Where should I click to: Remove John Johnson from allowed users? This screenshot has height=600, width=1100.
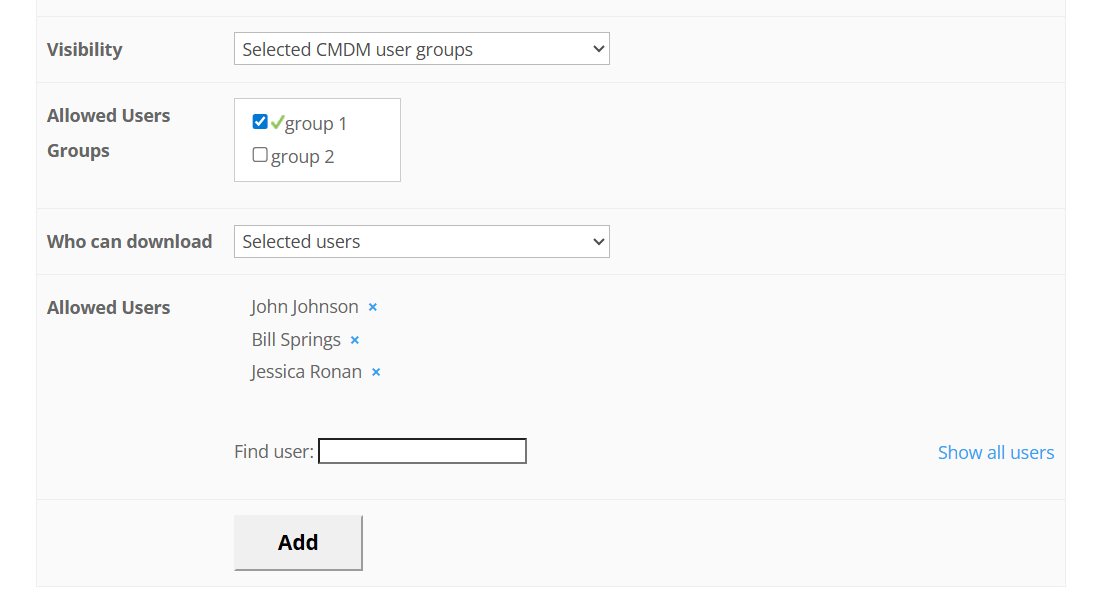(x=373, y=308)
